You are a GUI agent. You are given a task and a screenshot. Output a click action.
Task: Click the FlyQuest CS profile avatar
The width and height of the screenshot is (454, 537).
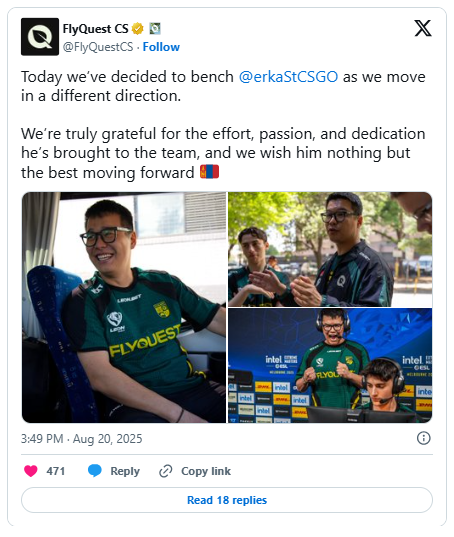(x=40, y=37)
